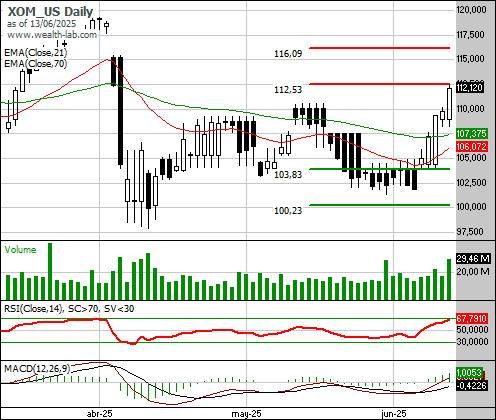Image resolution: width=496 pixels, height=420 pixels.
Task: Click the 120,000 price axis label
Action: coord(471,10)
